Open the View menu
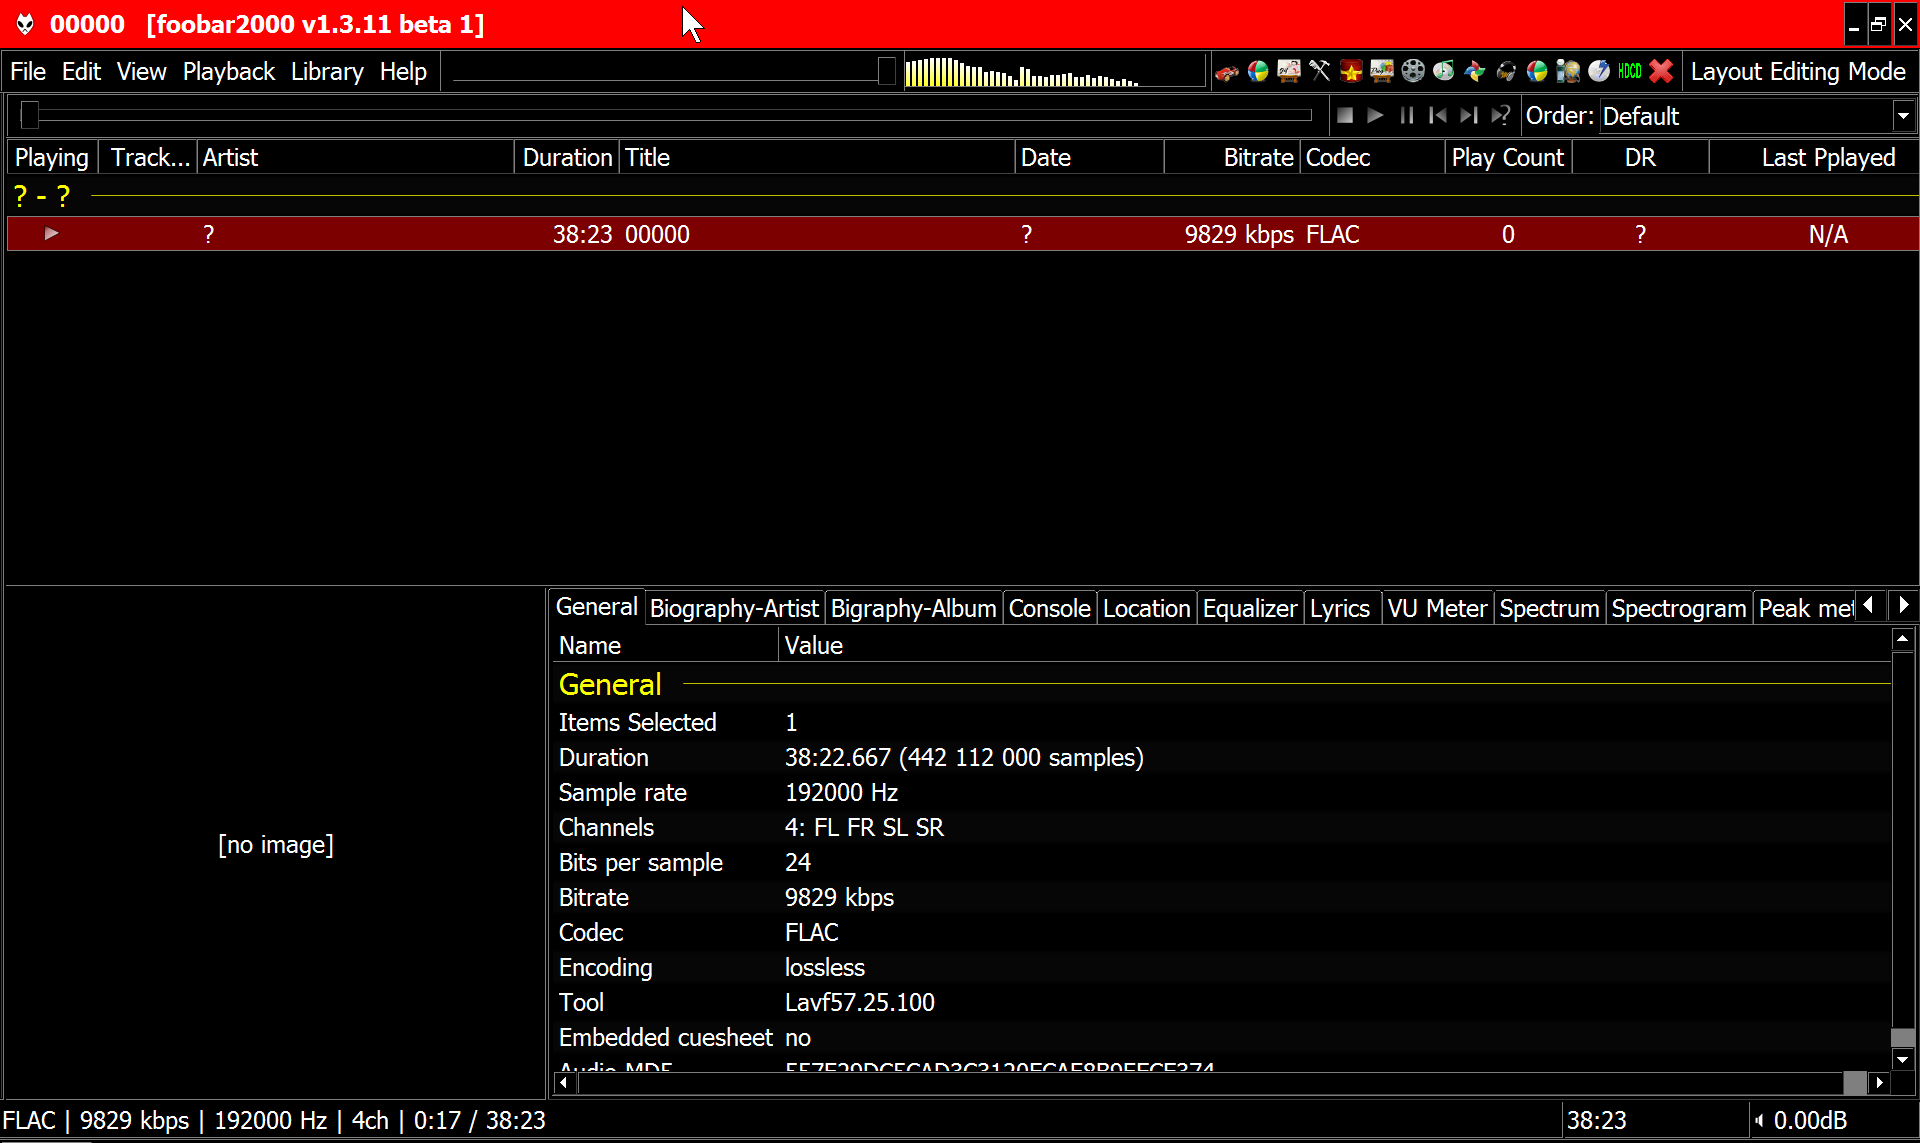The height and width of the screenshot is (1143, 1920). pyautogui.click(x=141, y=72)
